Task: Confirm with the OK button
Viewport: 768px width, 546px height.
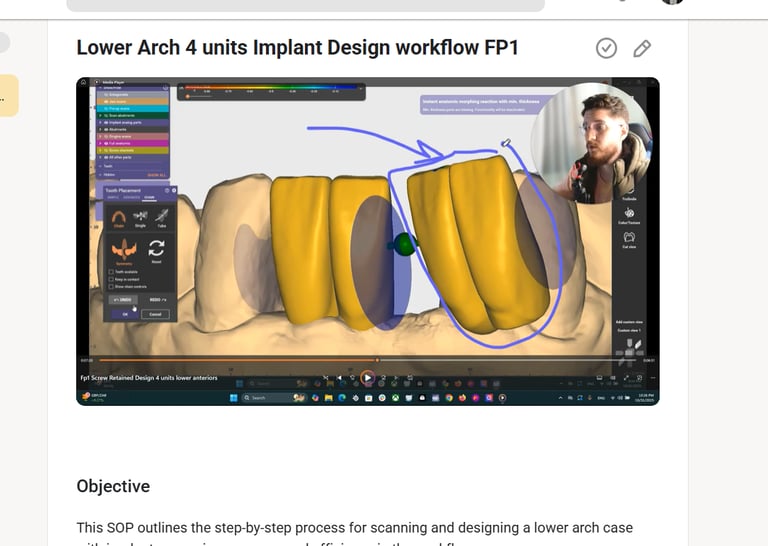Action: click(x=125, y=314)
